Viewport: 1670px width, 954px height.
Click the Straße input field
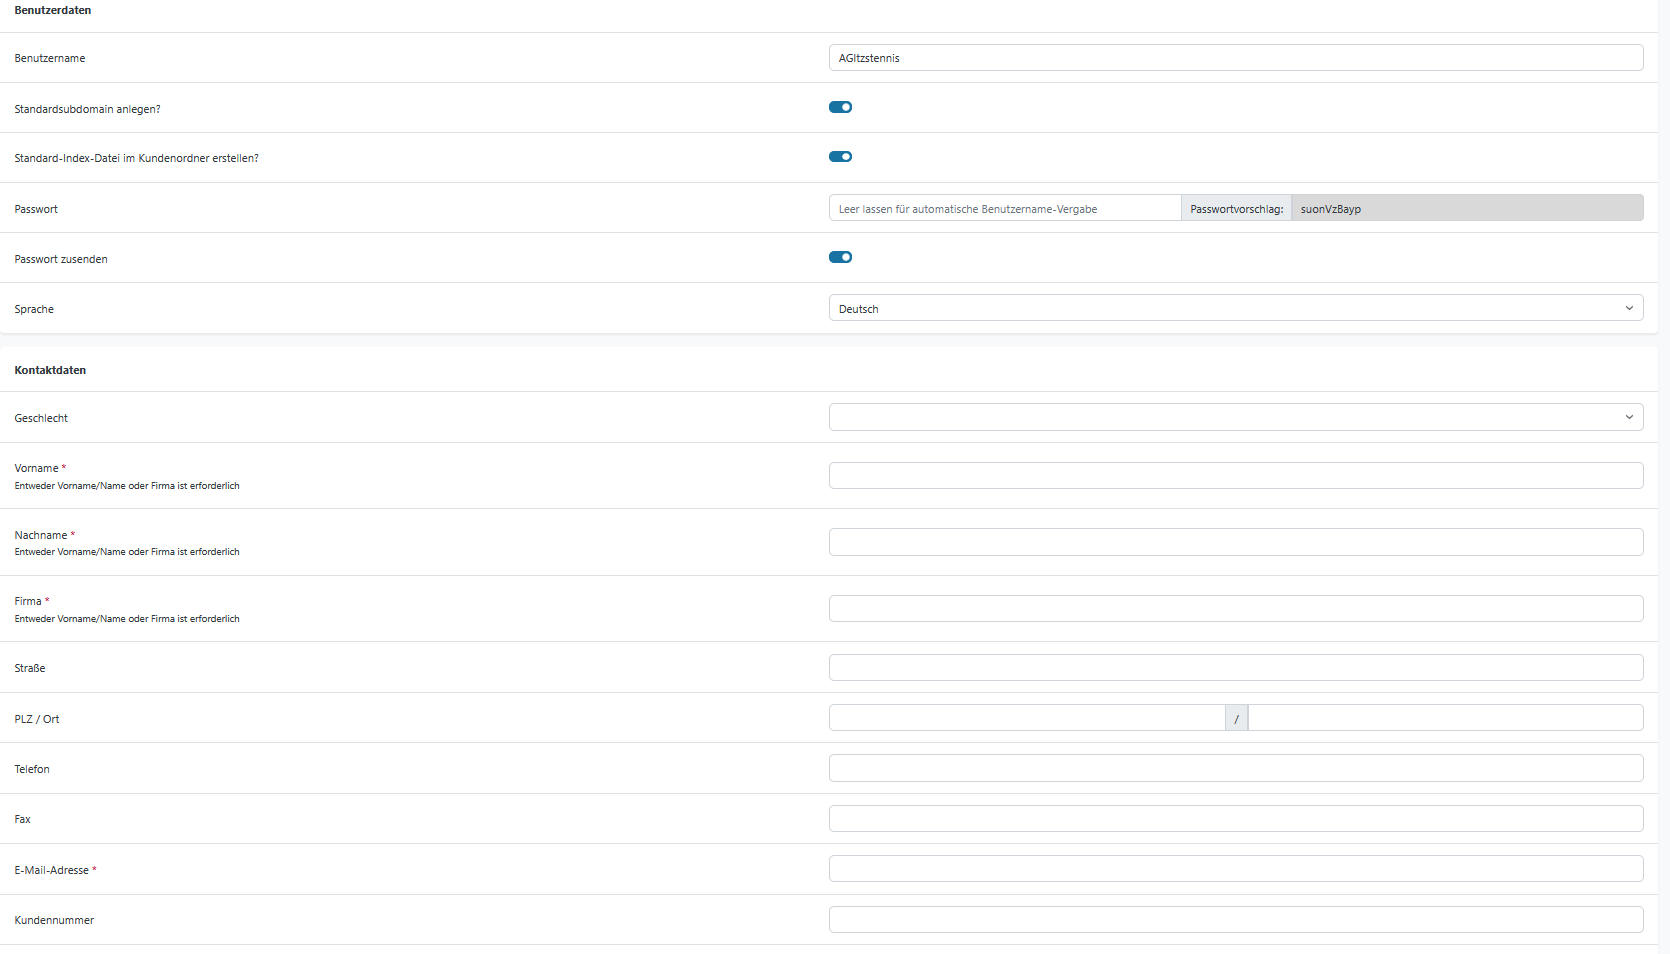(x=1236, y=667)
